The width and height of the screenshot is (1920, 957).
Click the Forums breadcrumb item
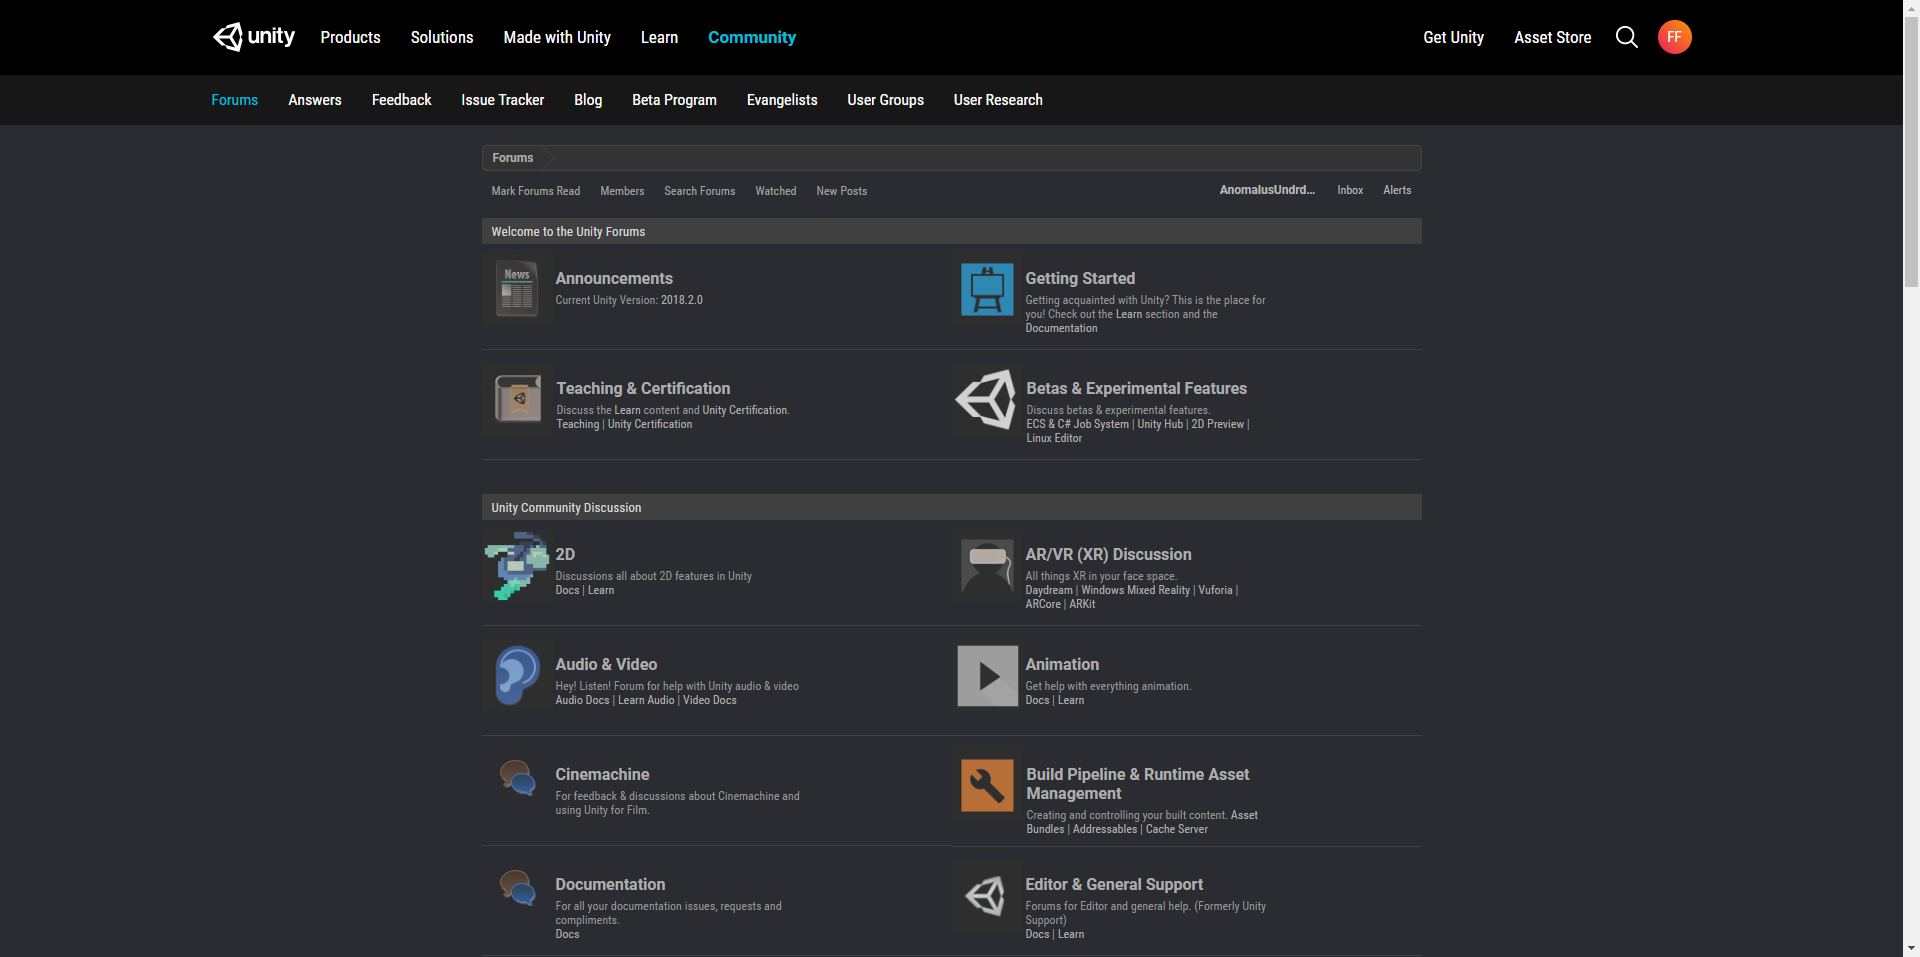tap(512, 158)
